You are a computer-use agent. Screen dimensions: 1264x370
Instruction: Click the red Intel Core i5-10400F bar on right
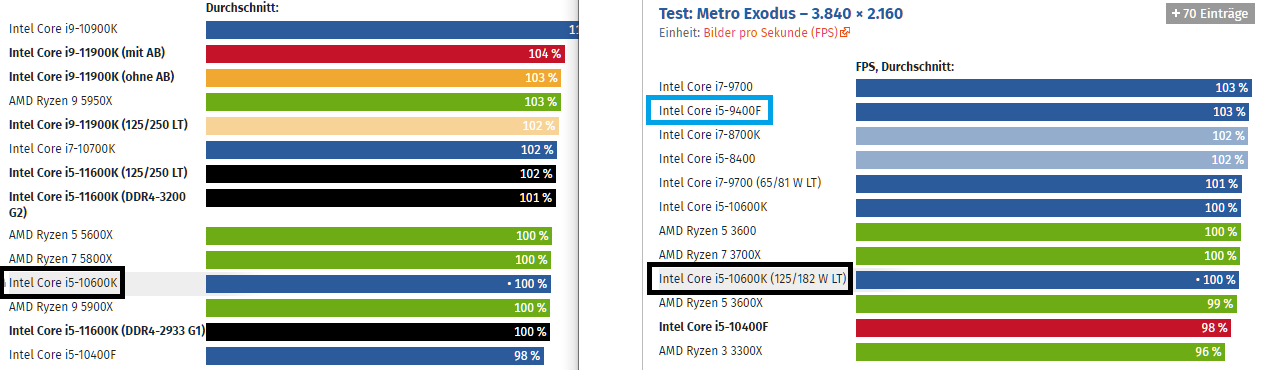1043,327
